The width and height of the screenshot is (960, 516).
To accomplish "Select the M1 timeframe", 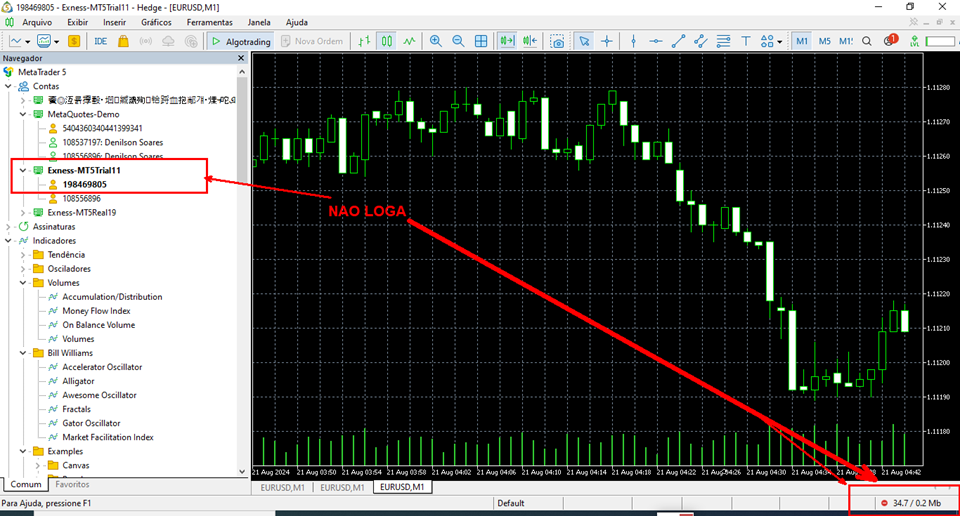I will 802,41.
